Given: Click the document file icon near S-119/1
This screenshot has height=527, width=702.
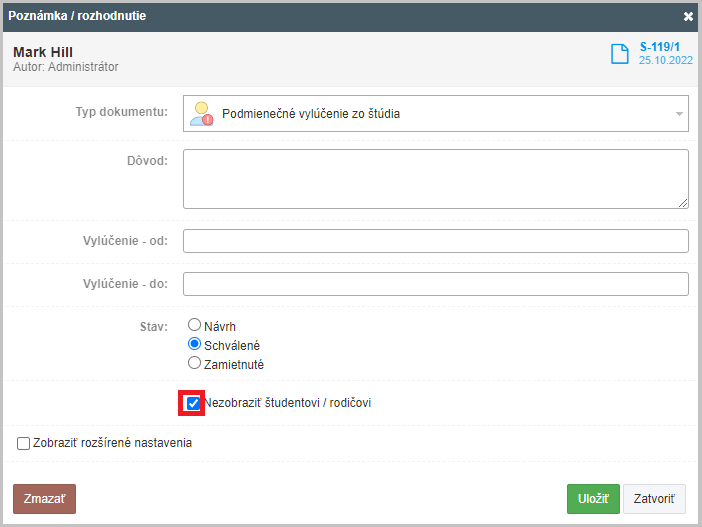Looking at the screenshot, I should [x=620, y=54].
